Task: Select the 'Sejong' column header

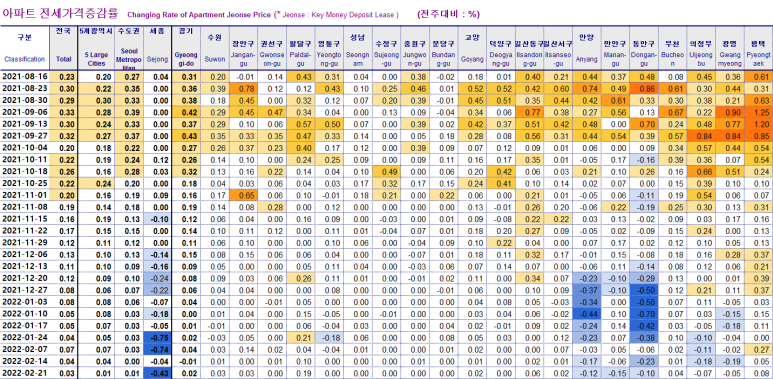Action: (157, 48)
